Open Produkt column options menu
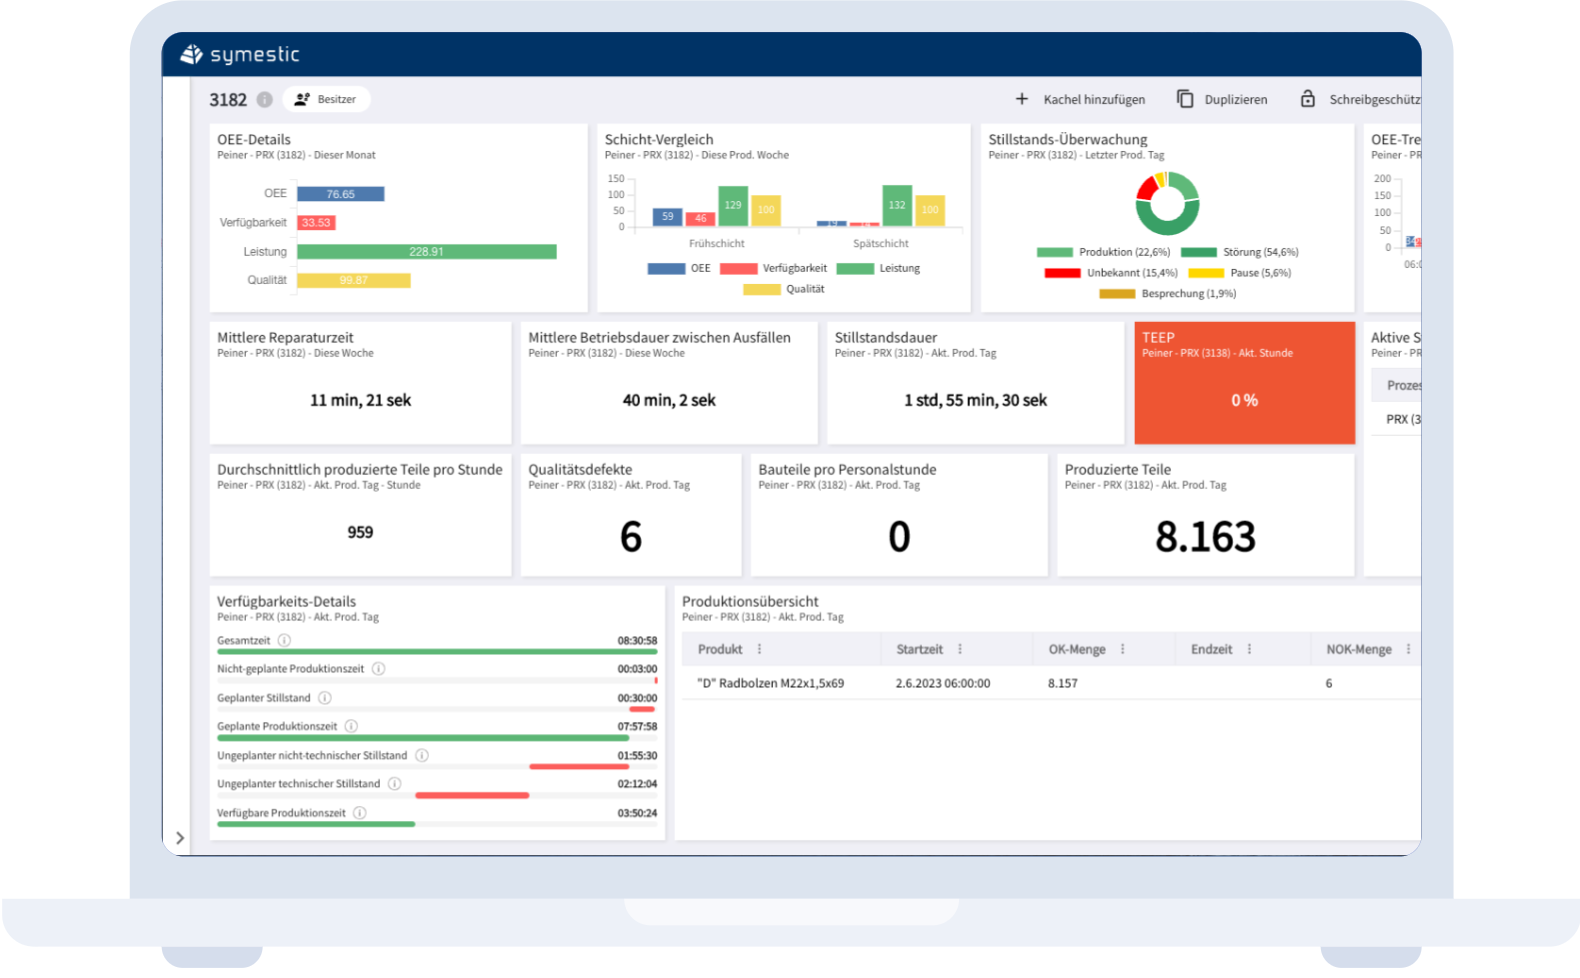Image resolution: width=1580 pixels, height=978 pixels. (x=759, y=649)
